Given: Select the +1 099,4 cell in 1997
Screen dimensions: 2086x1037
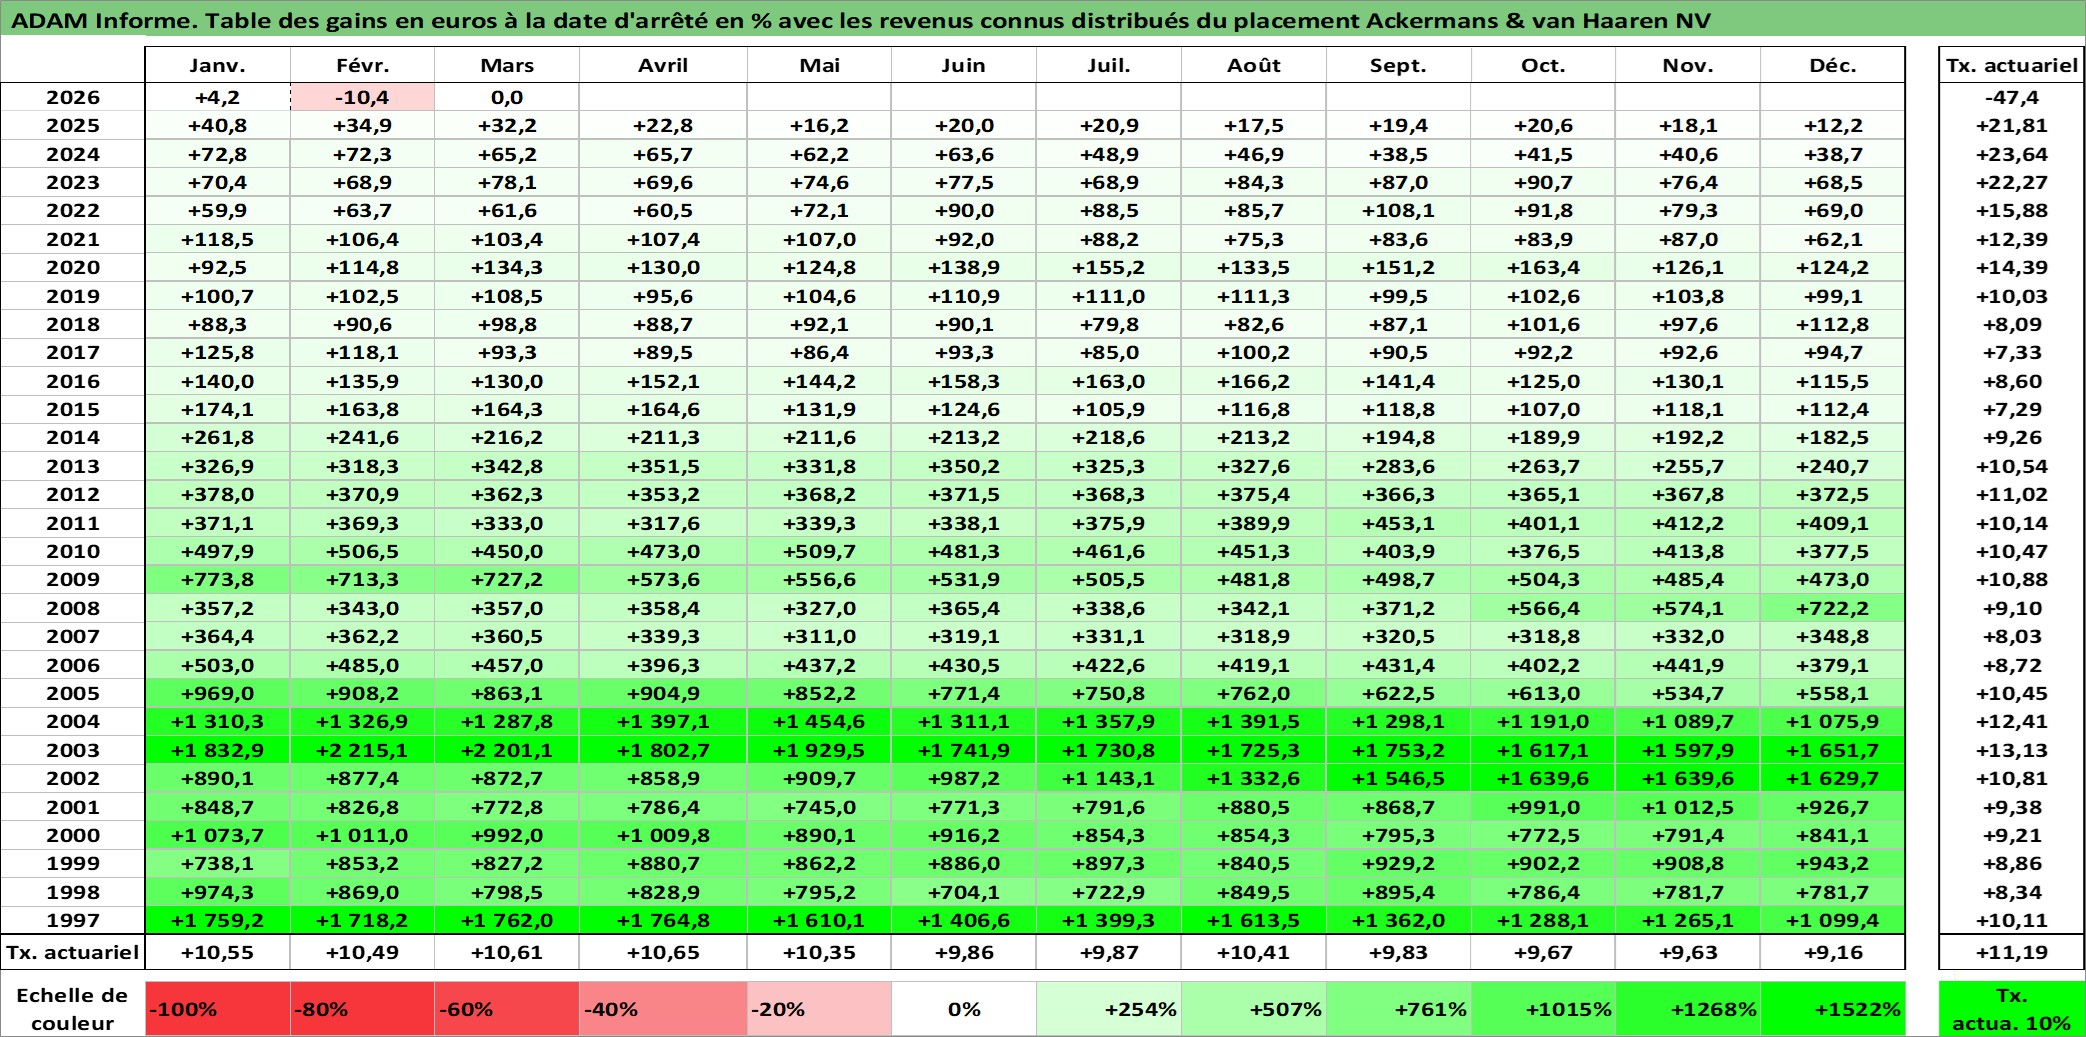Looking at the screenshot, I should coord(1833,920).
